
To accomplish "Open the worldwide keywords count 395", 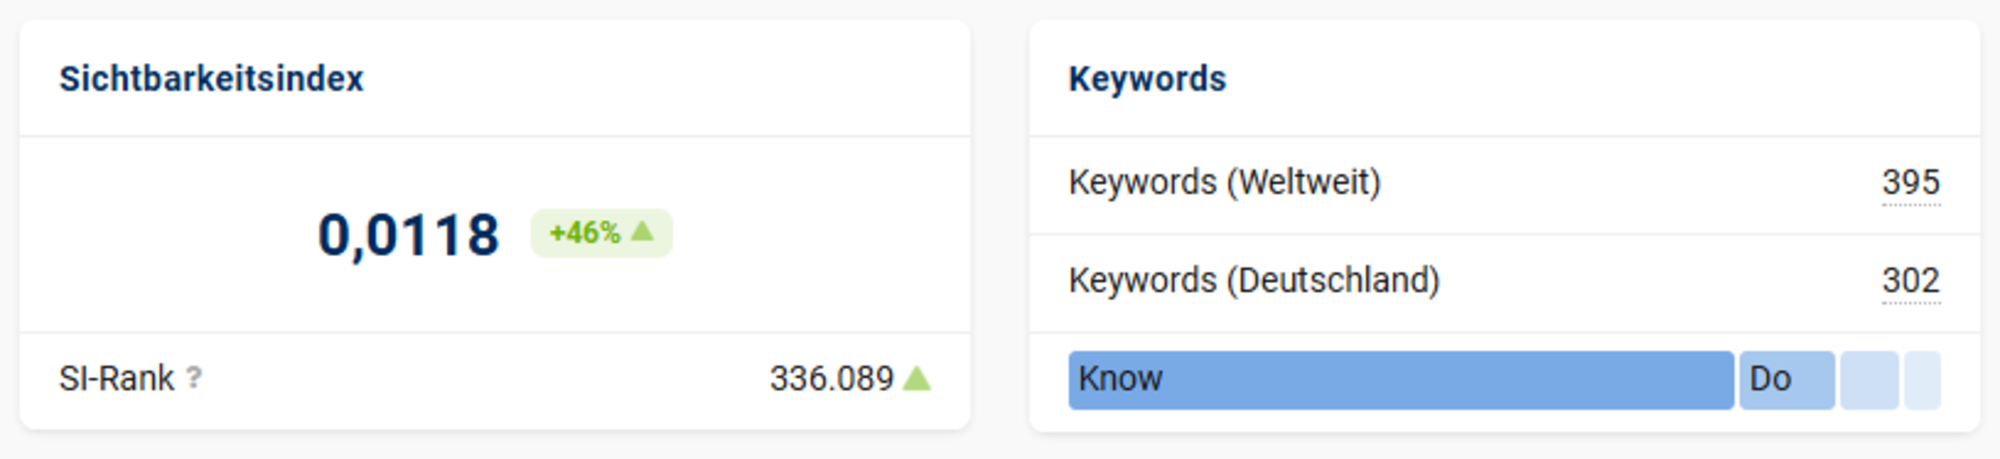I will click(1910, 182).
